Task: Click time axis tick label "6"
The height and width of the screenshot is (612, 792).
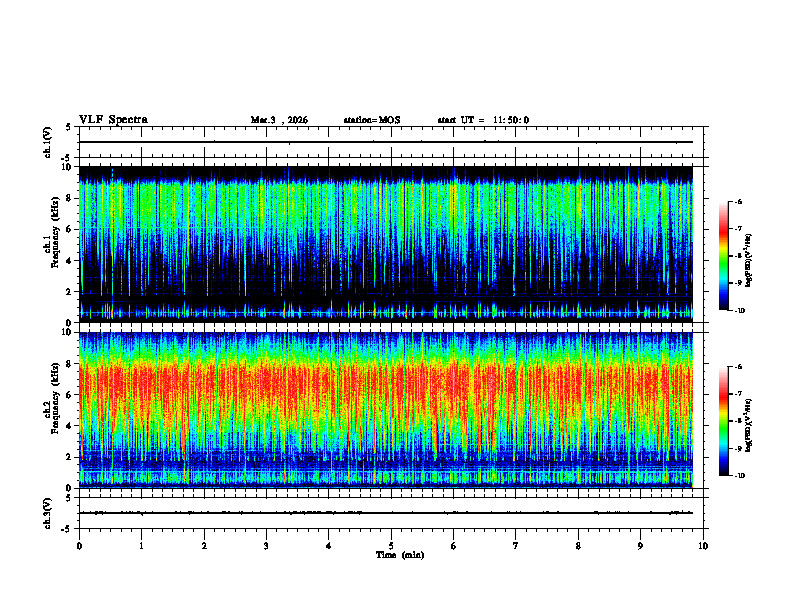Action: [454, 546]
